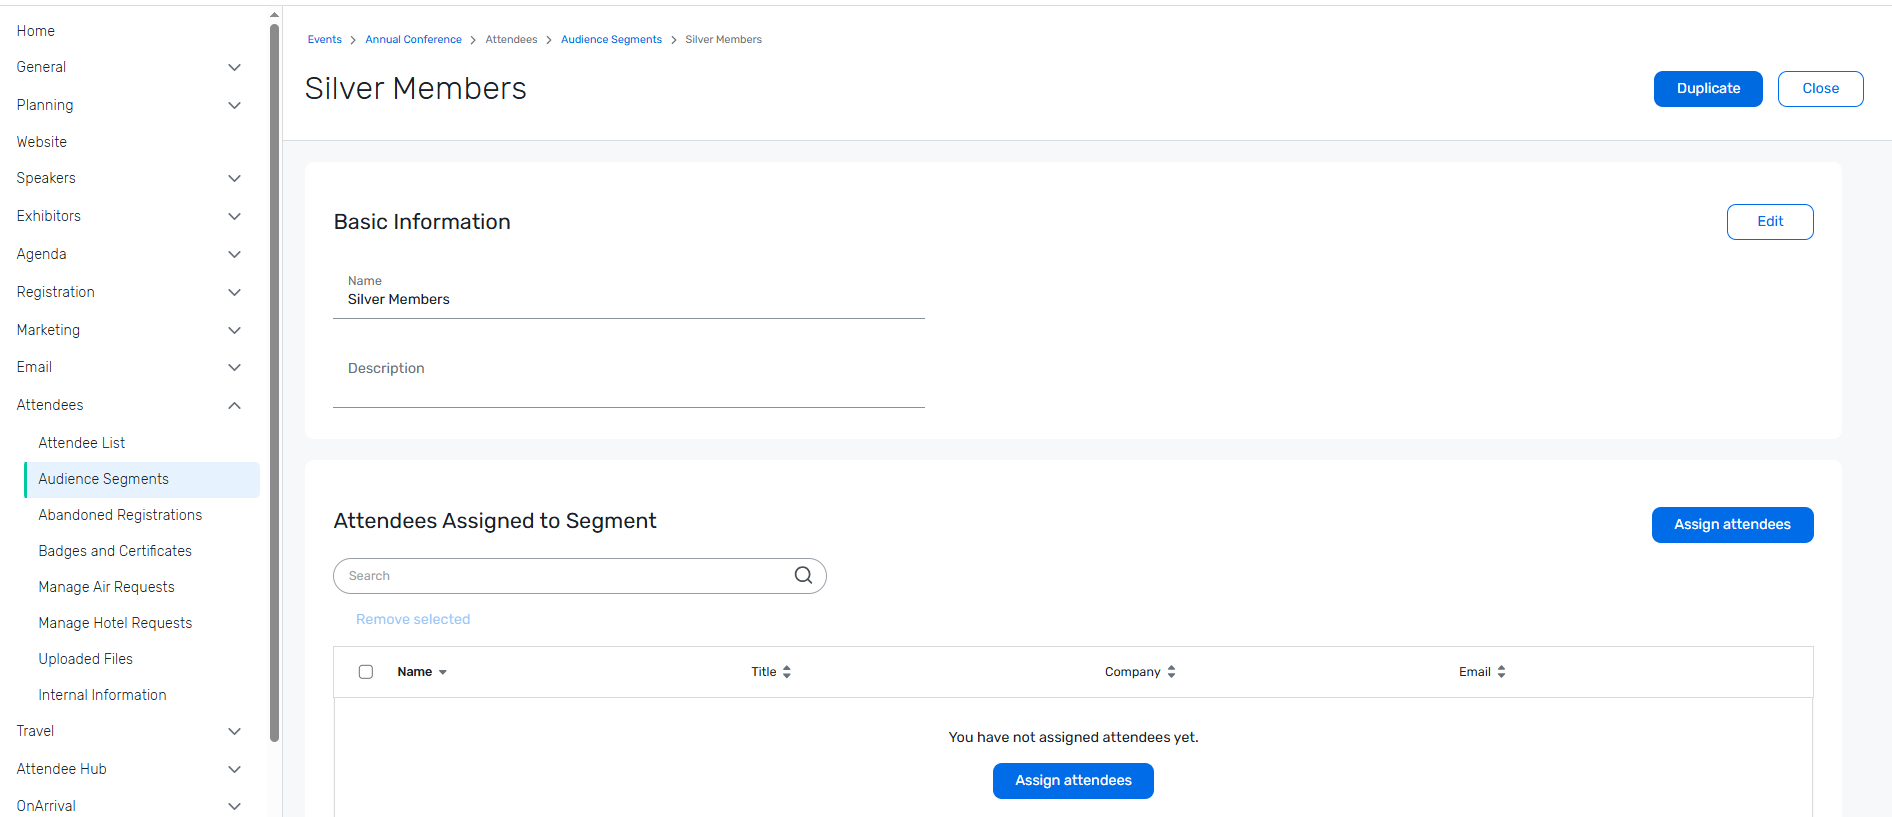Viewport: 1892px width, 817px height.
Task: Click the centered Assign attendees button
Action: (x=1073, y=781)
